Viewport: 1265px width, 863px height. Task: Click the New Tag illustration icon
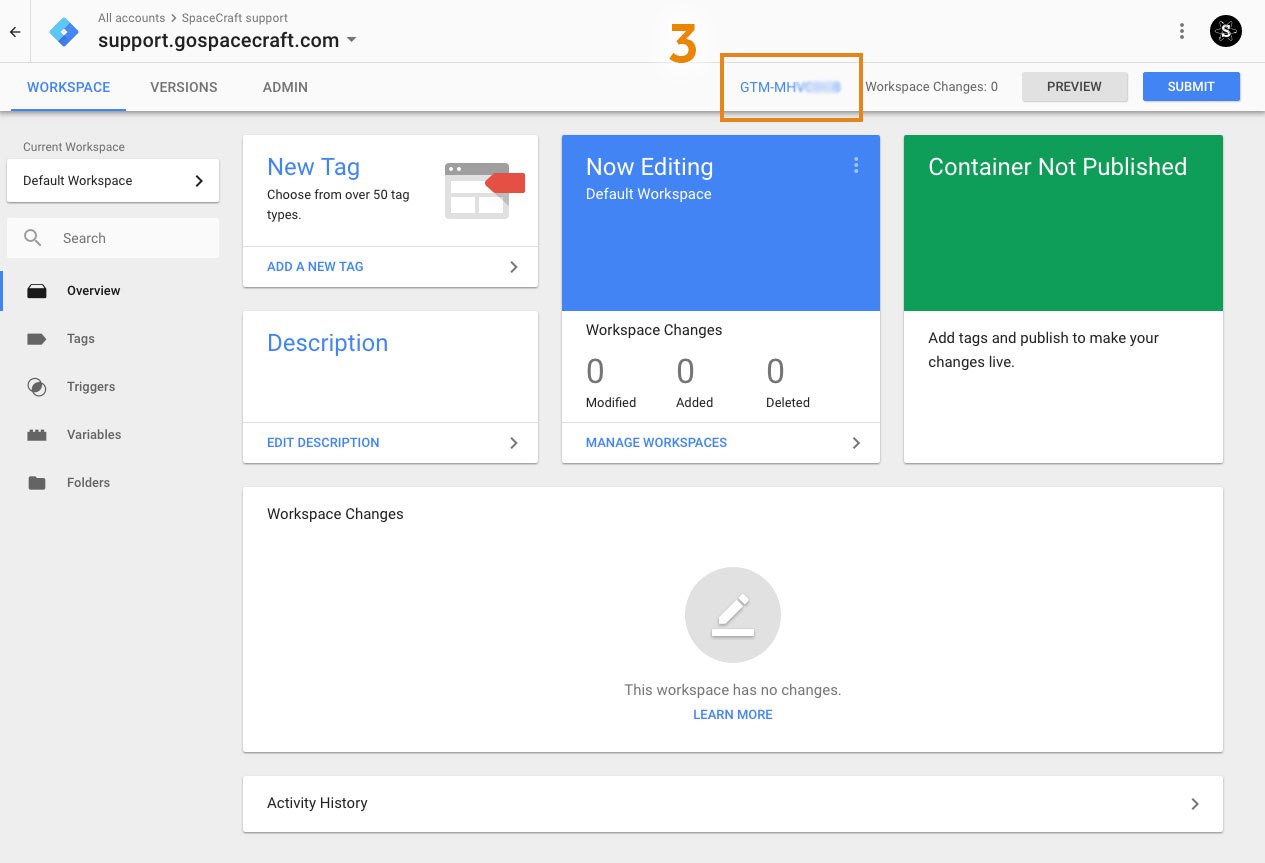484,191
